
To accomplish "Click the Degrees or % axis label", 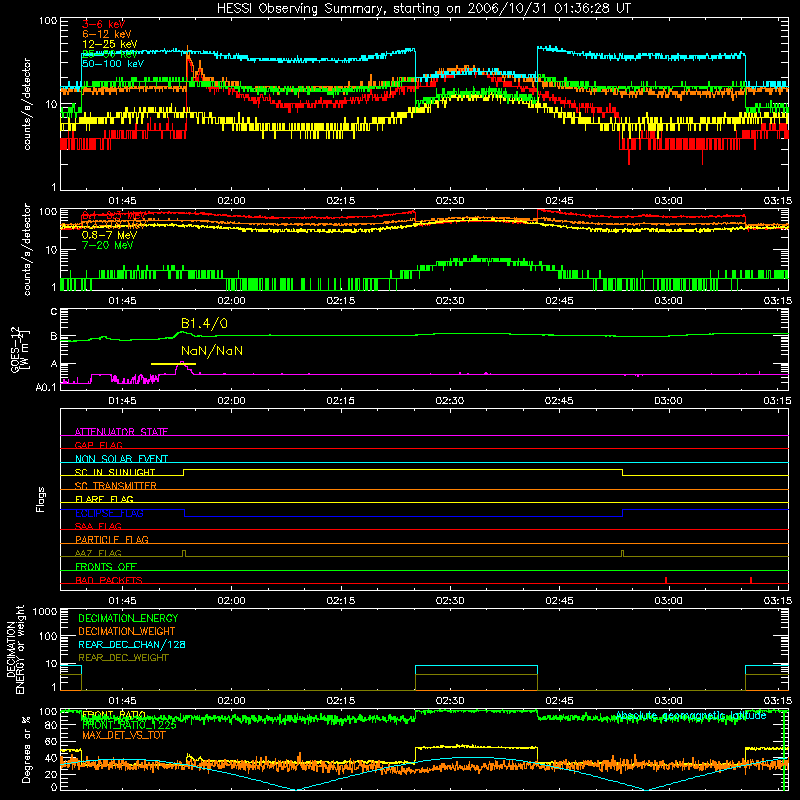I will [26, 749].
